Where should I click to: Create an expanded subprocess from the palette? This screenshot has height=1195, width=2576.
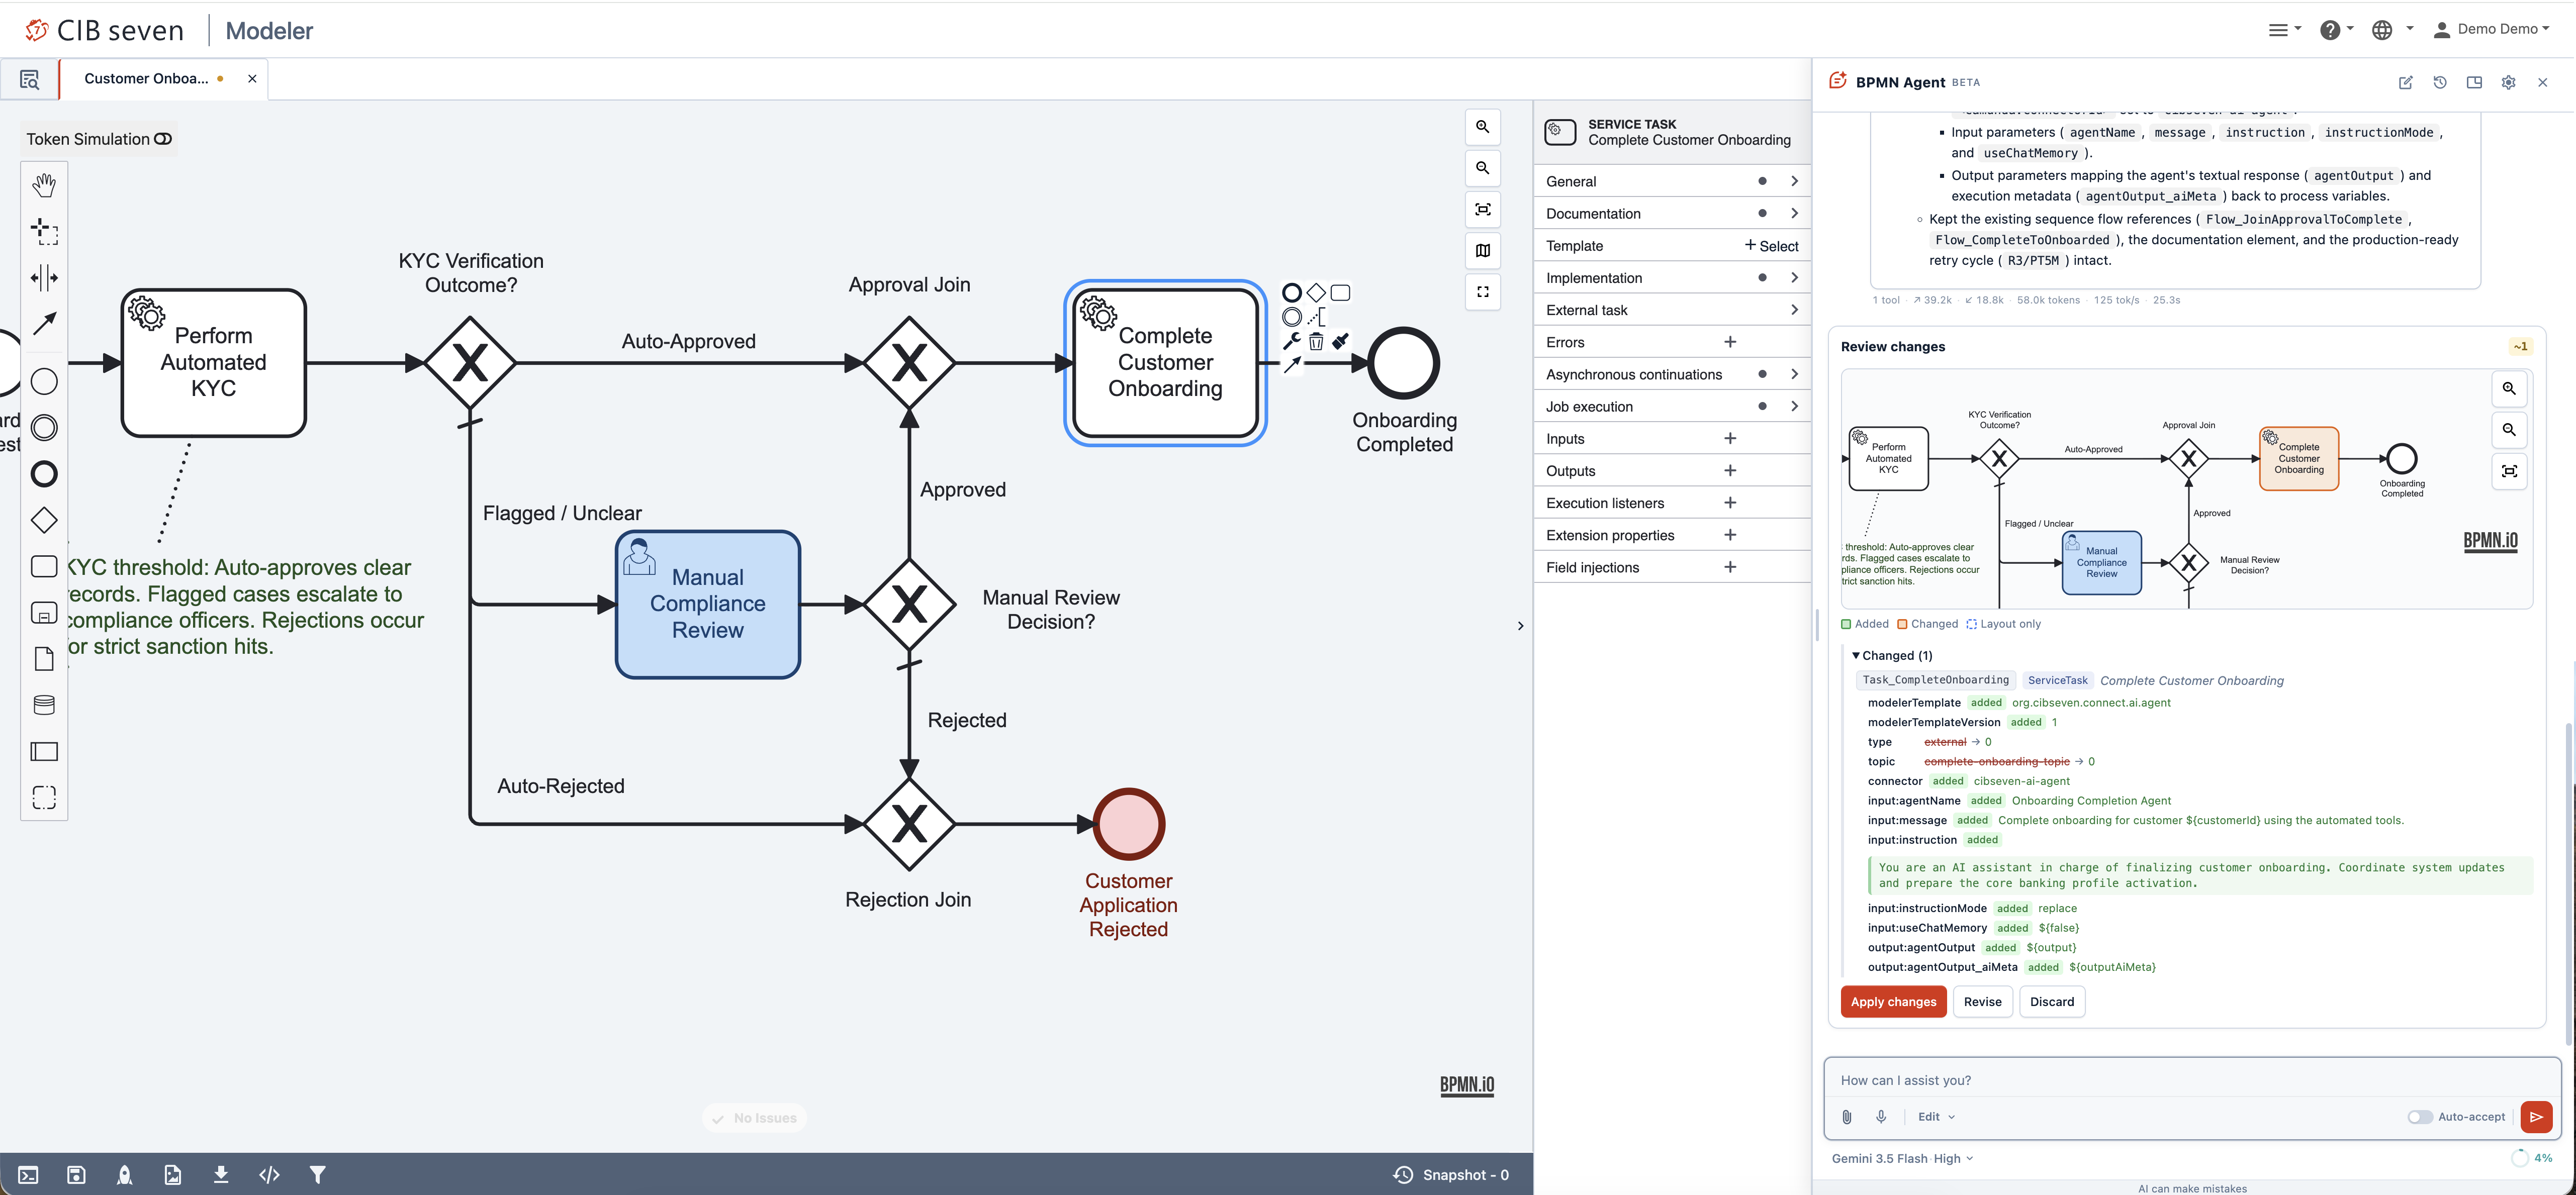[x=44, y=613]
